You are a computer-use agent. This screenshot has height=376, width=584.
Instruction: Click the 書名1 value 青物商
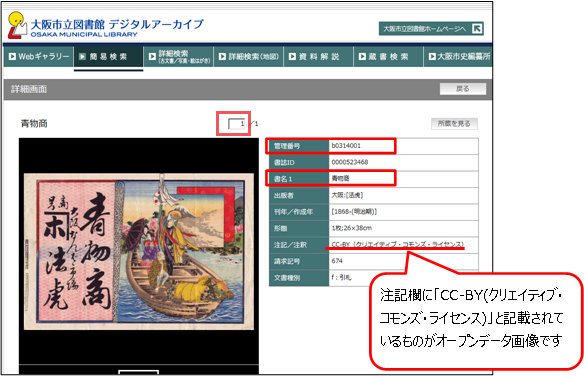[340, 178]
